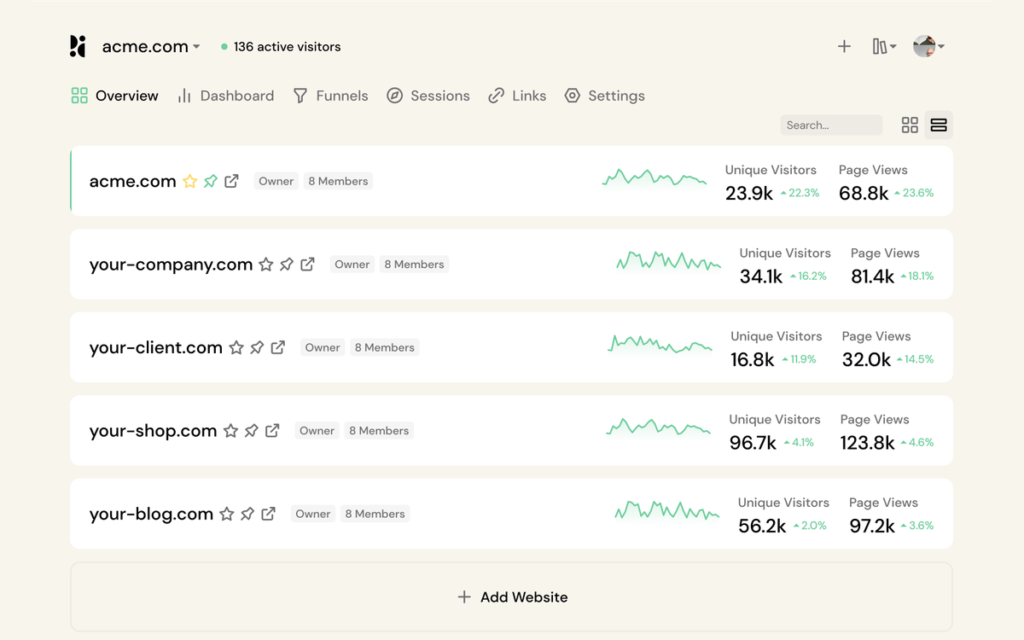Click Owner badge for your-shop.com
Viewport: 1024px width, 640px height.
pos(317,430)
